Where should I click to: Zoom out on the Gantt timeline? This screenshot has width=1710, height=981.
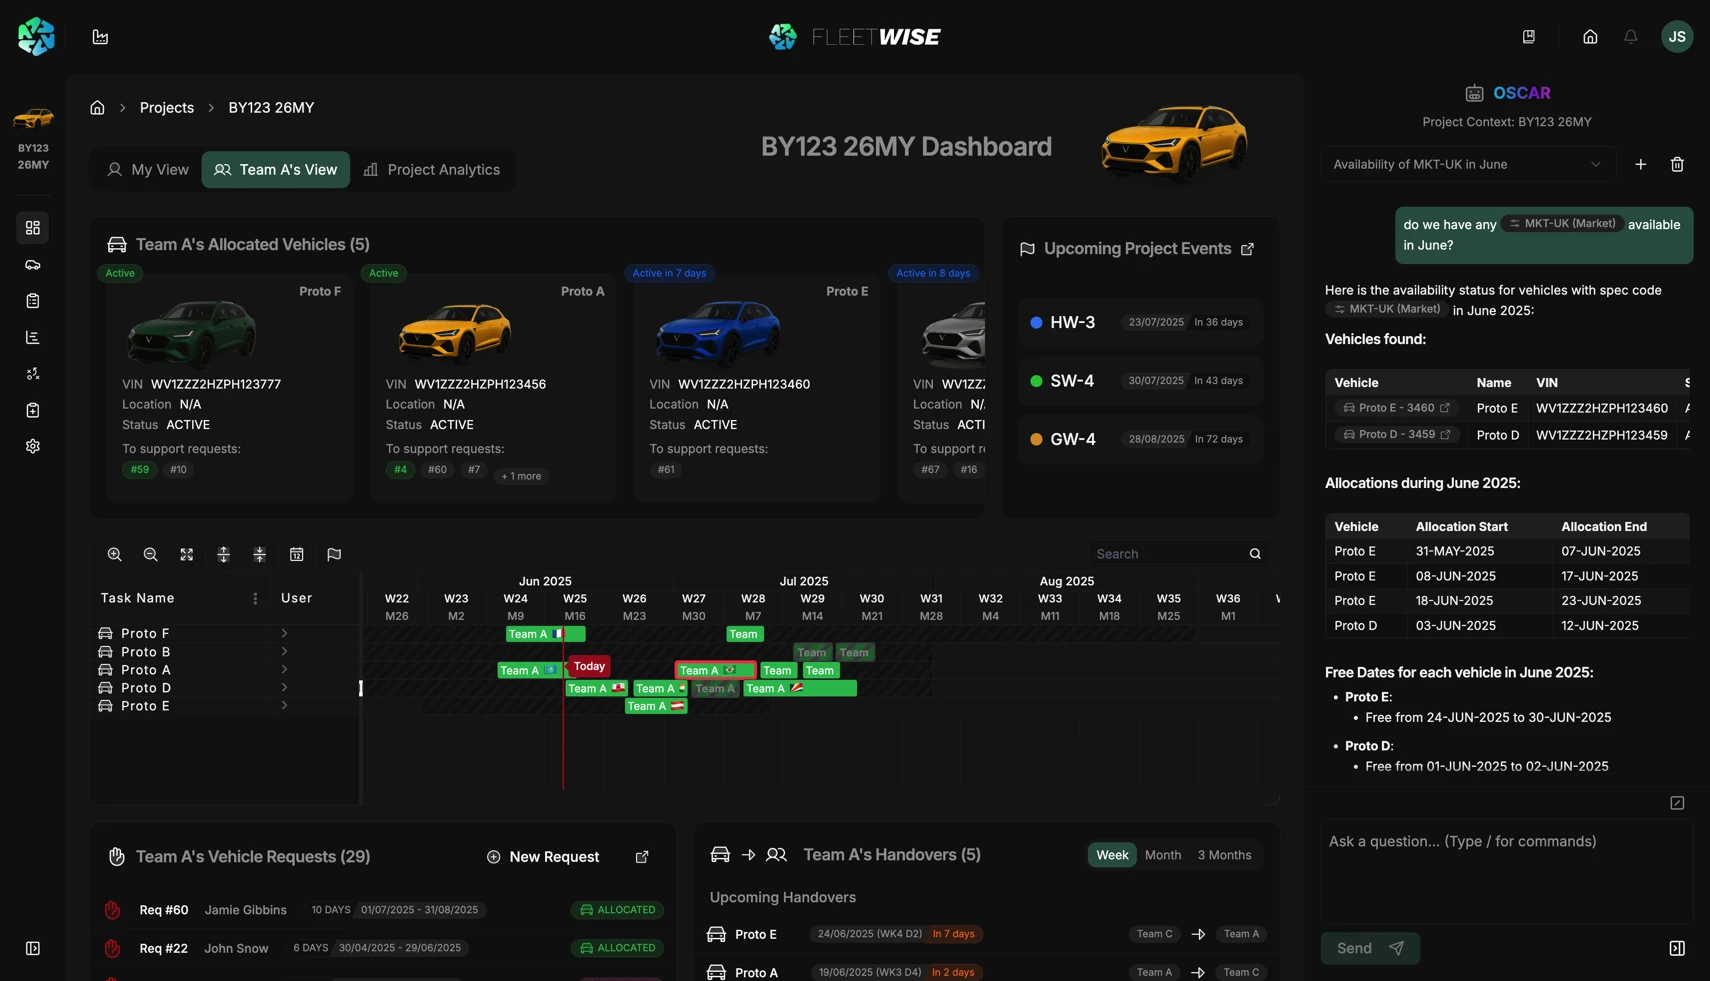tap(151, 554)
